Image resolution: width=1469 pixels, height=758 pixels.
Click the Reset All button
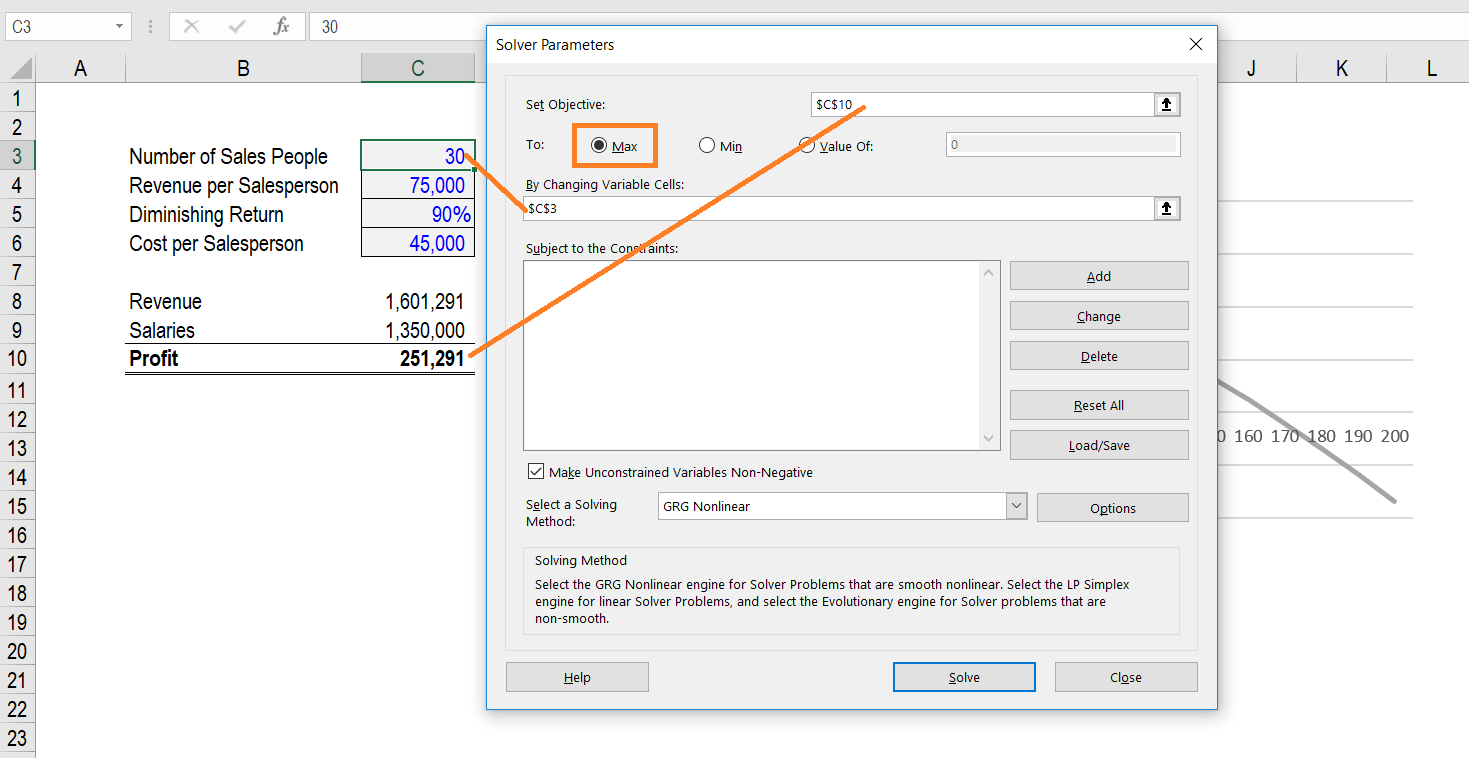pyautogui.click(x=1099, y=405)
